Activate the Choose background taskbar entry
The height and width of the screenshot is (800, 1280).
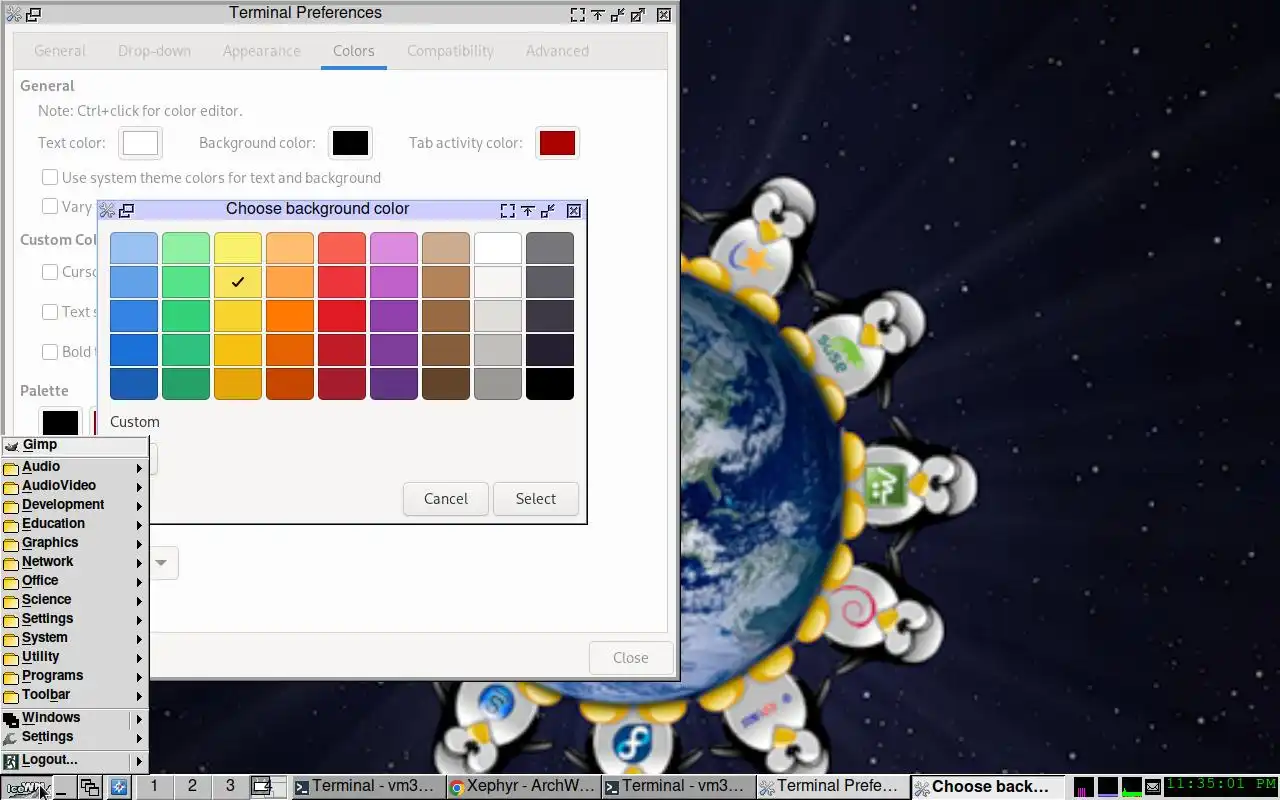coord(988,787)
